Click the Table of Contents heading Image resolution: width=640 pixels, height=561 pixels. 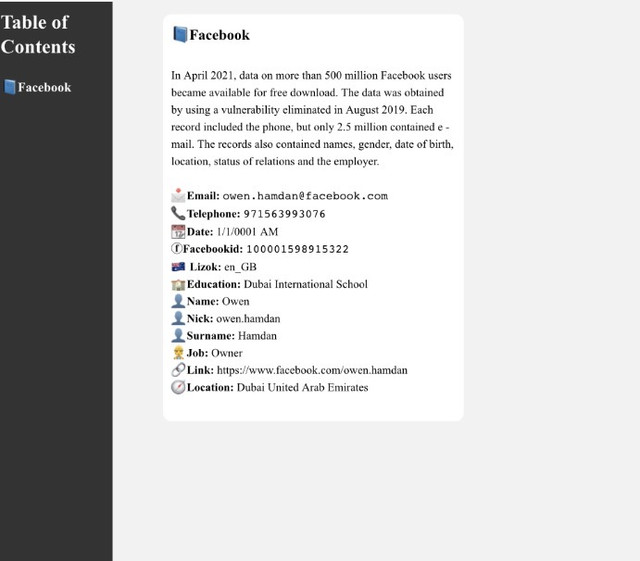(x=38, y=35)
